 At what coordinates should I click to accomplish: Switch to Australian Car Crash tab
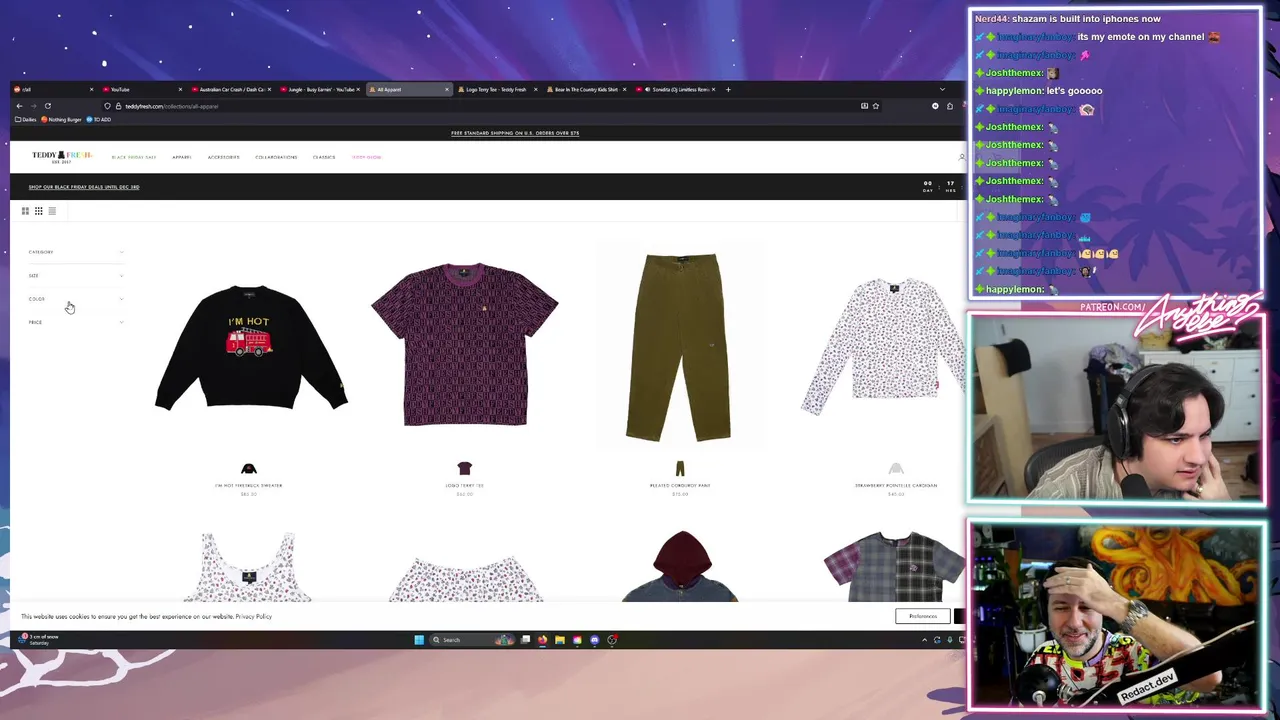point(229,90)
